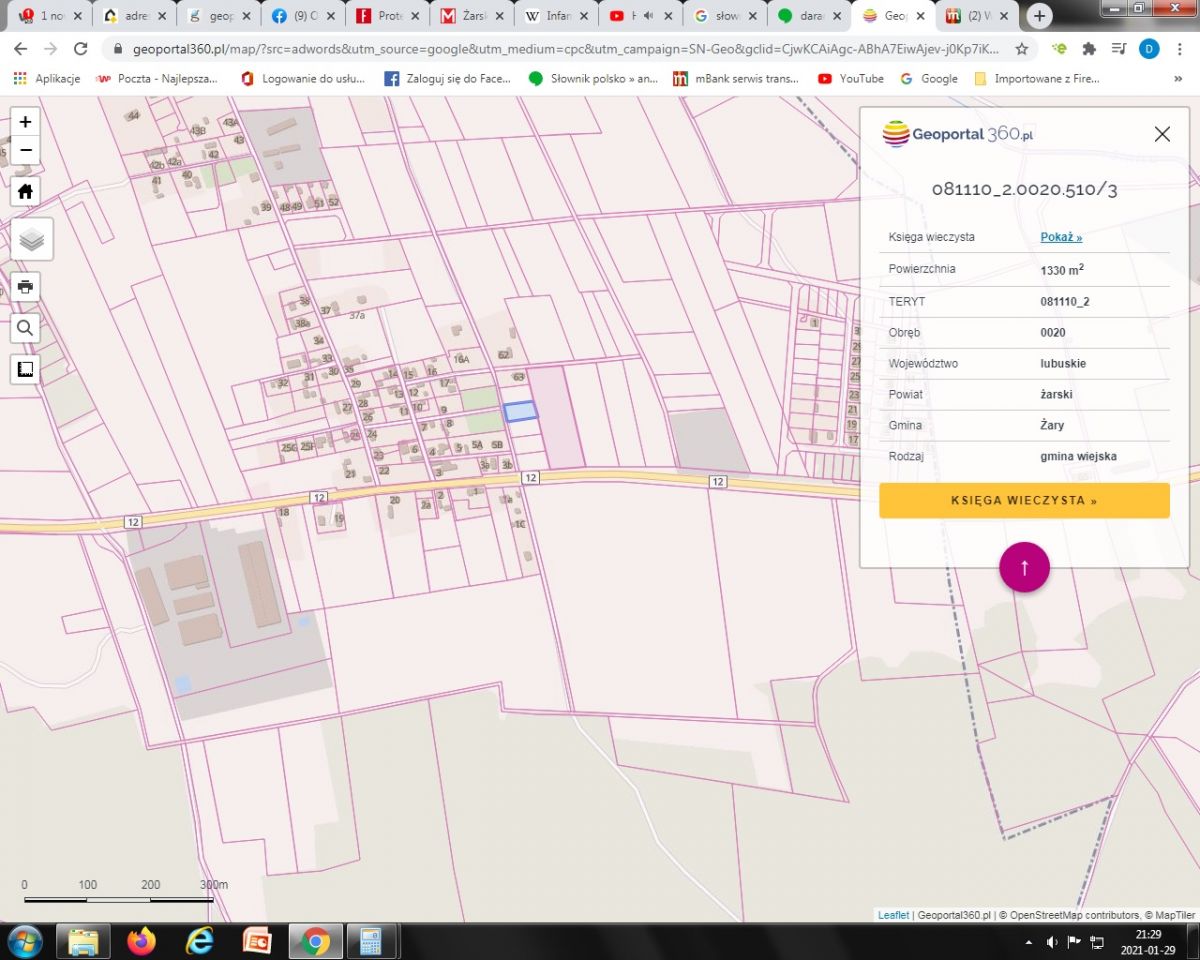Open the Pokaż » link

click(1061, 237)
